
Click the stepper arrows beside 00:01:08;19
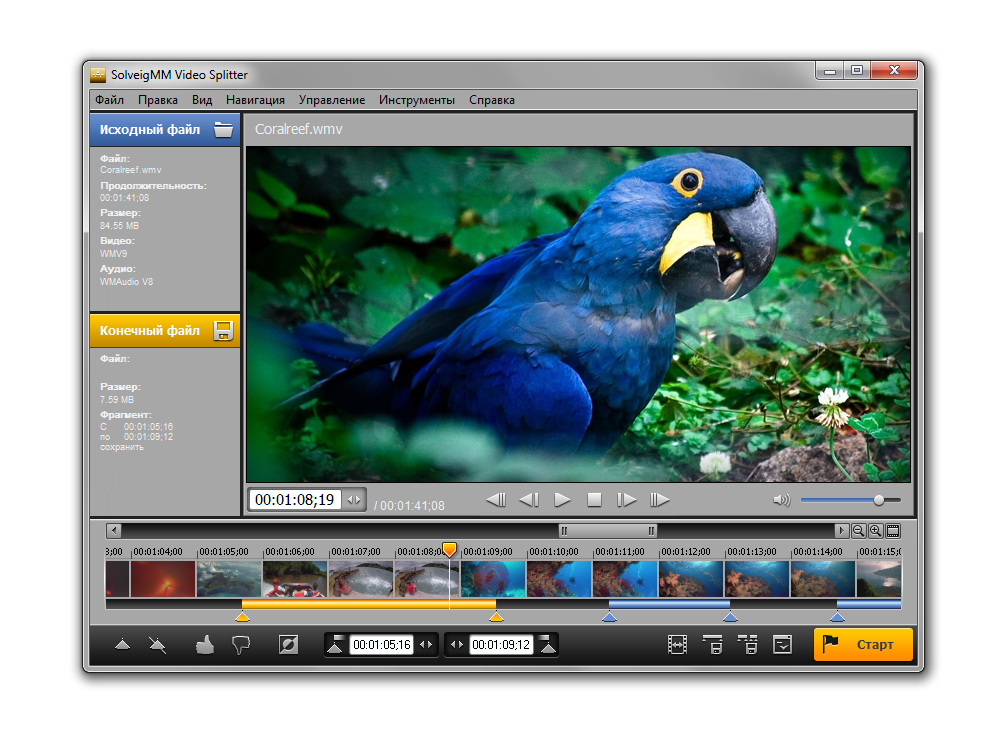(354, 499)
